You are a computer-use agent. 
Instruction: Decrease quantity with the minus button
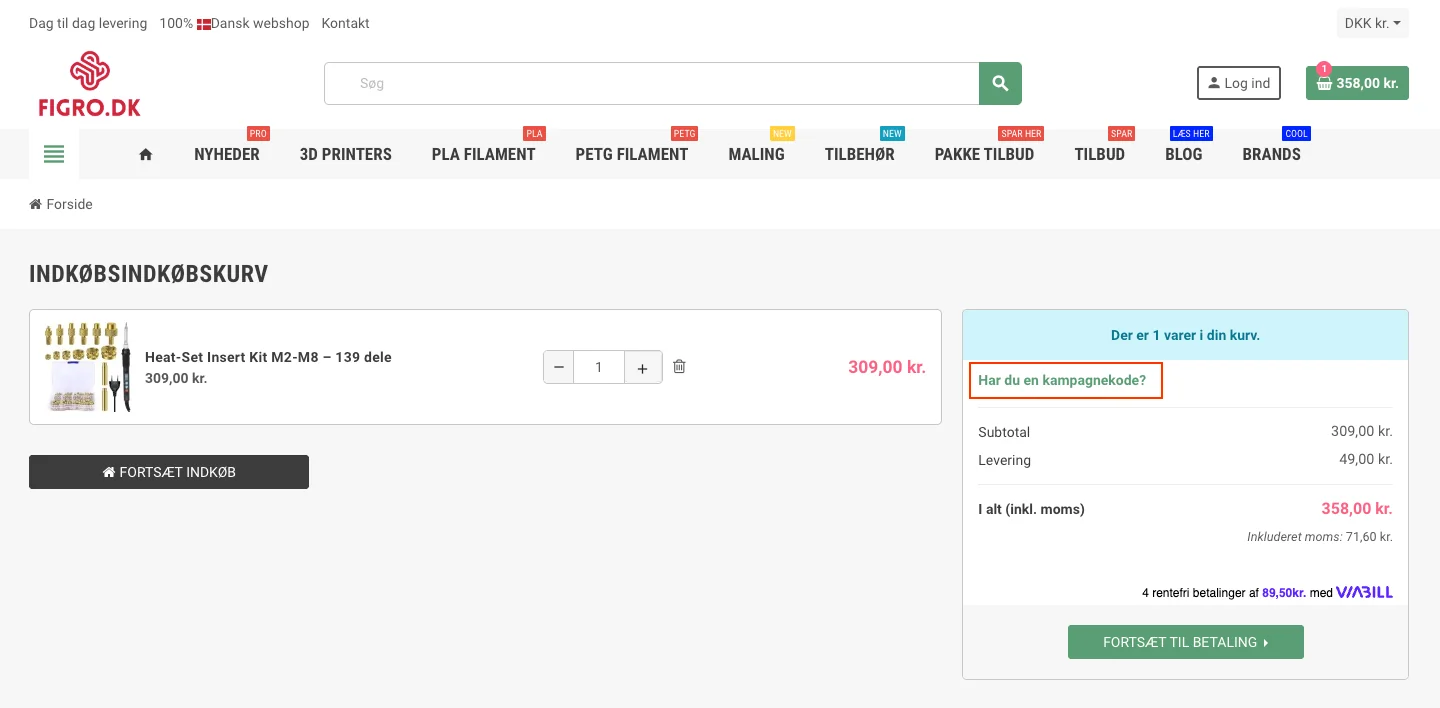[559, 367]
